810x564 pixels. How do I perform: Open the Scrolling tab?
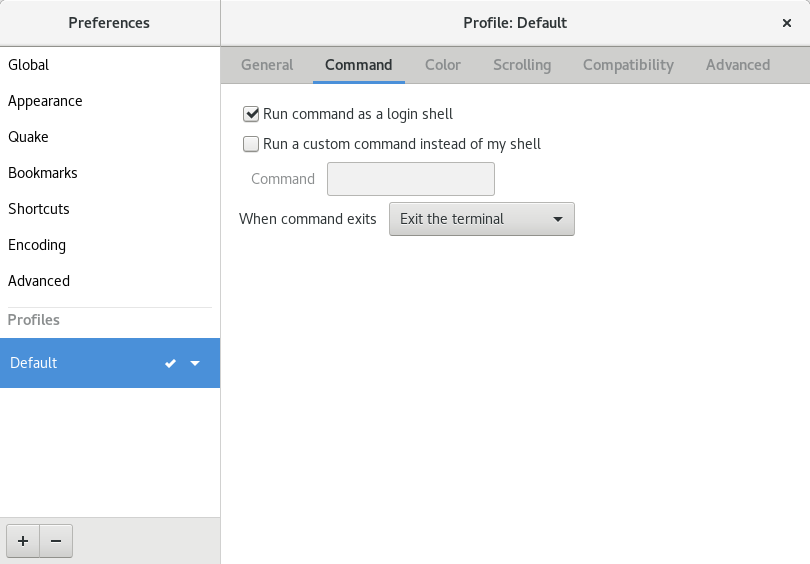[521, 65]
